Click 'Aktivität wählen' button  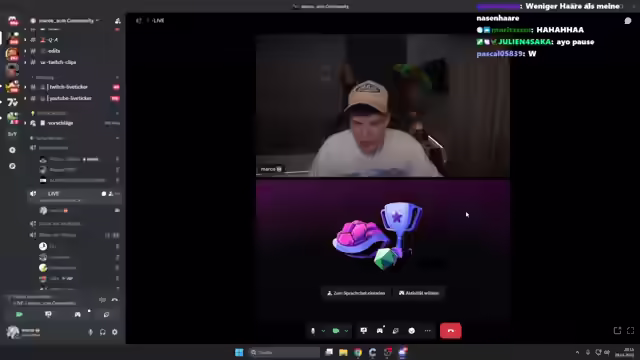(x=419, y=293)
